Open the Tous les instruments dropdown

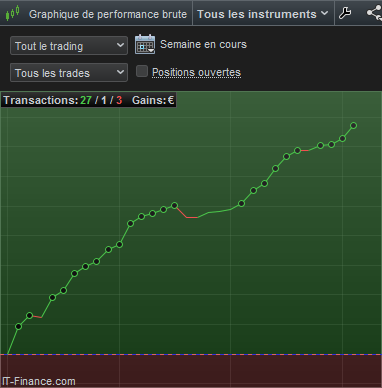[x=263, y=14]
